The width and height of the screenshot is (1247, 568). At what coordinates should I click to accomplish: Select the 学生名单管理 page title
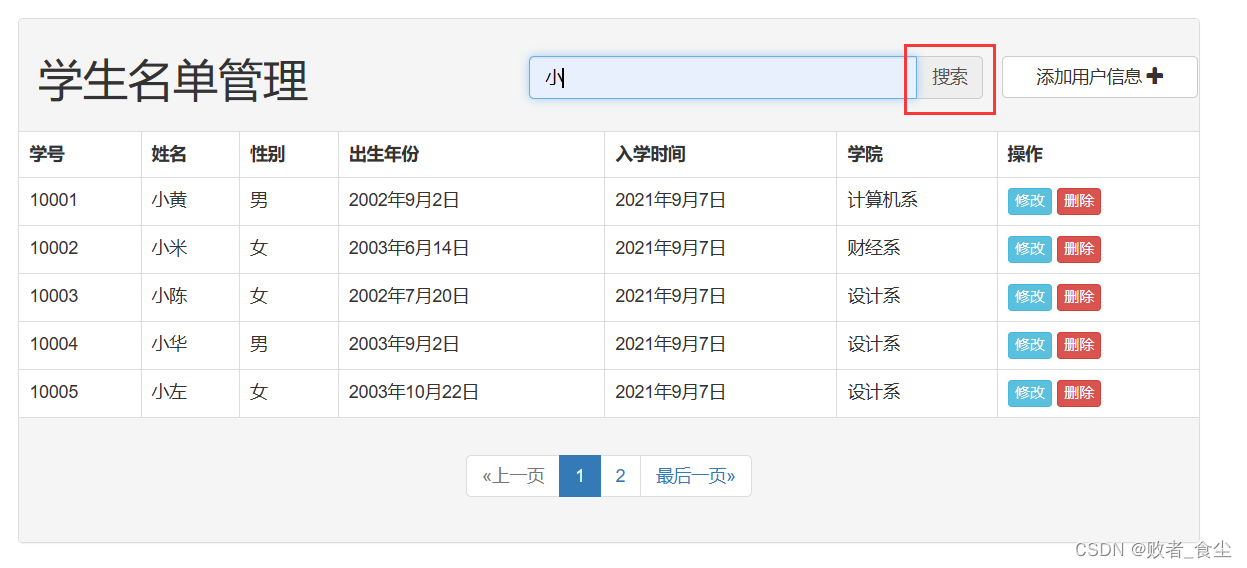click(x=173, y=81)
